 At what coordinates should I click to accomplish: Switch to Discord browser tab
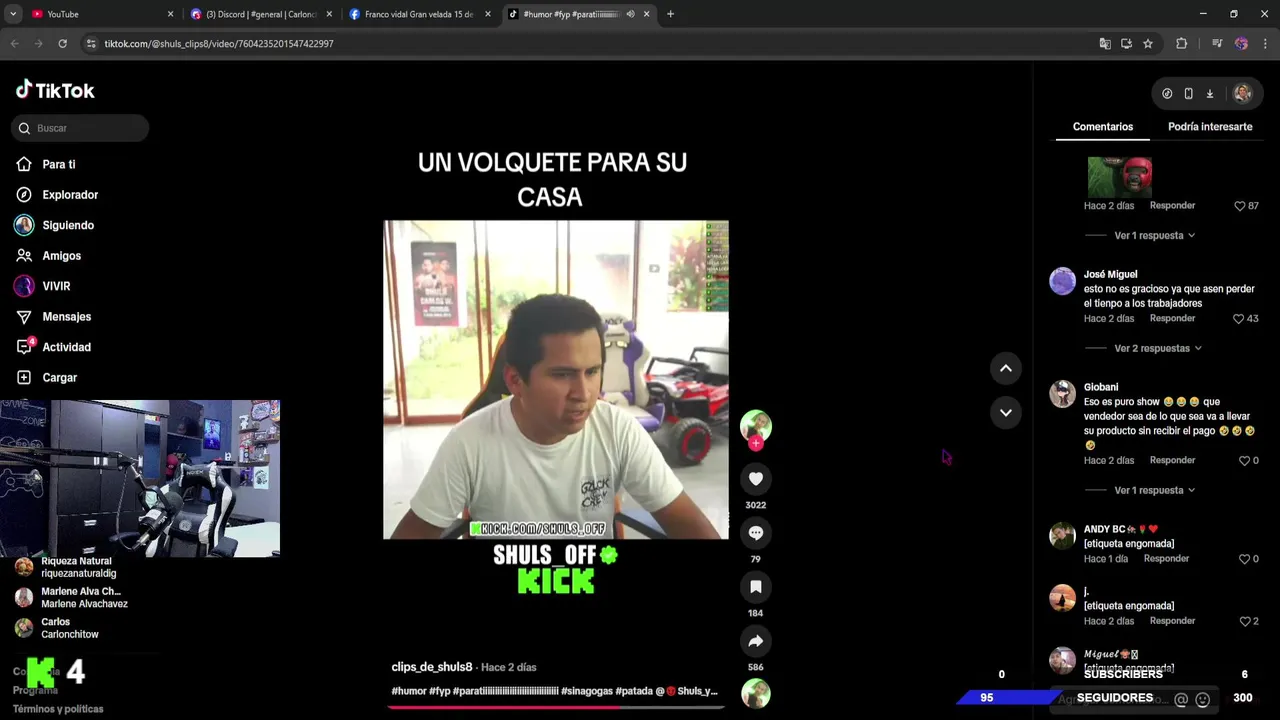point(260,14)
